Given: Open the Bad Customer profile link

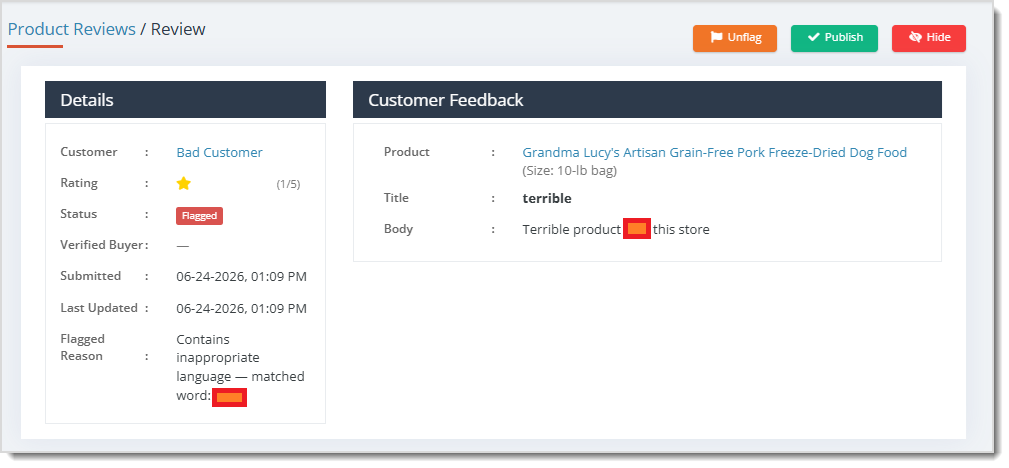Looking at the screenshot, I should pyautogui.click(x=219, y=153).
